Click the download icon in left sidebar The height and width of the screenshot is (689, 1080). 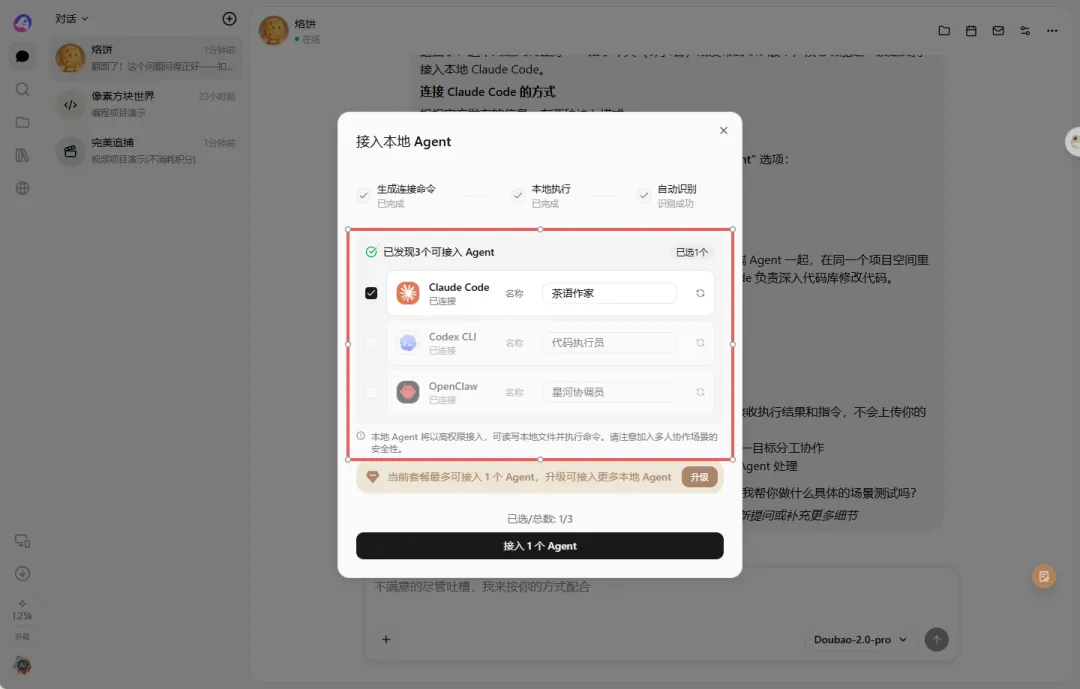22,573
